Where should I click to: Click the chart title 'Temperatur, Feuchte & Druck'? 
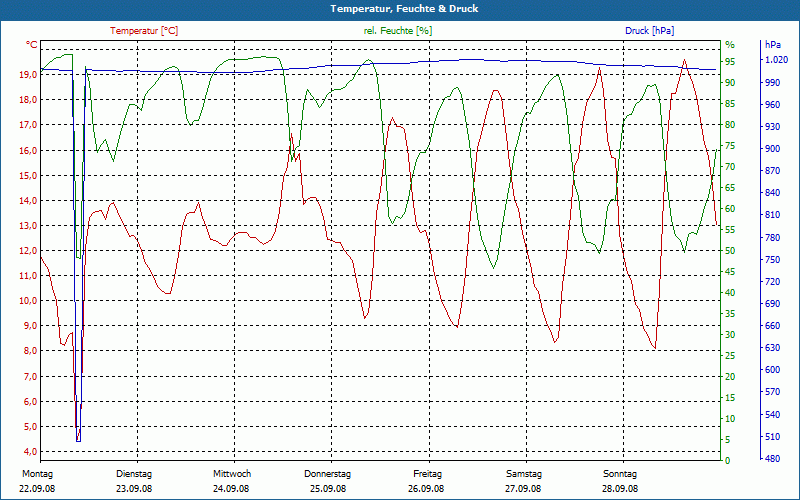pos(404,9)
